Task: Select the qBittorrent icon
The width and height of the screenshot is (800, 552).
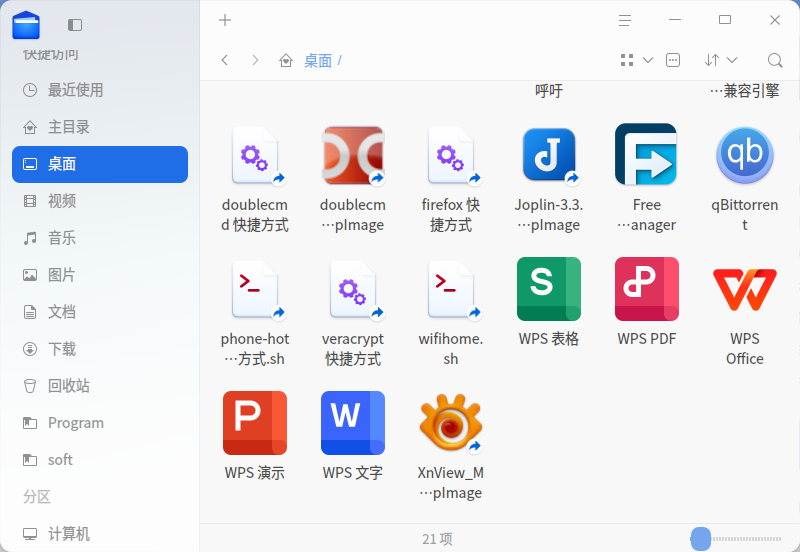Action: [x=744, y=156]
